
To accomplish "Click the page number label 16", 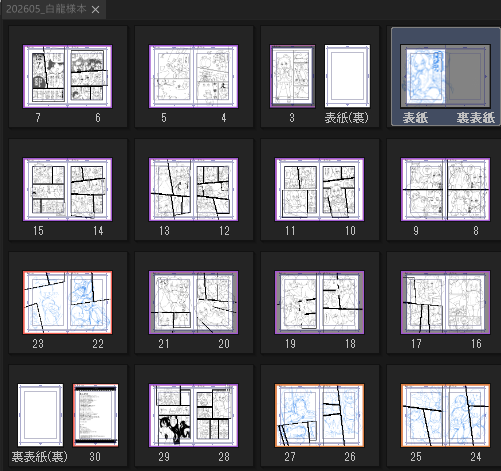I will (476, 344).
